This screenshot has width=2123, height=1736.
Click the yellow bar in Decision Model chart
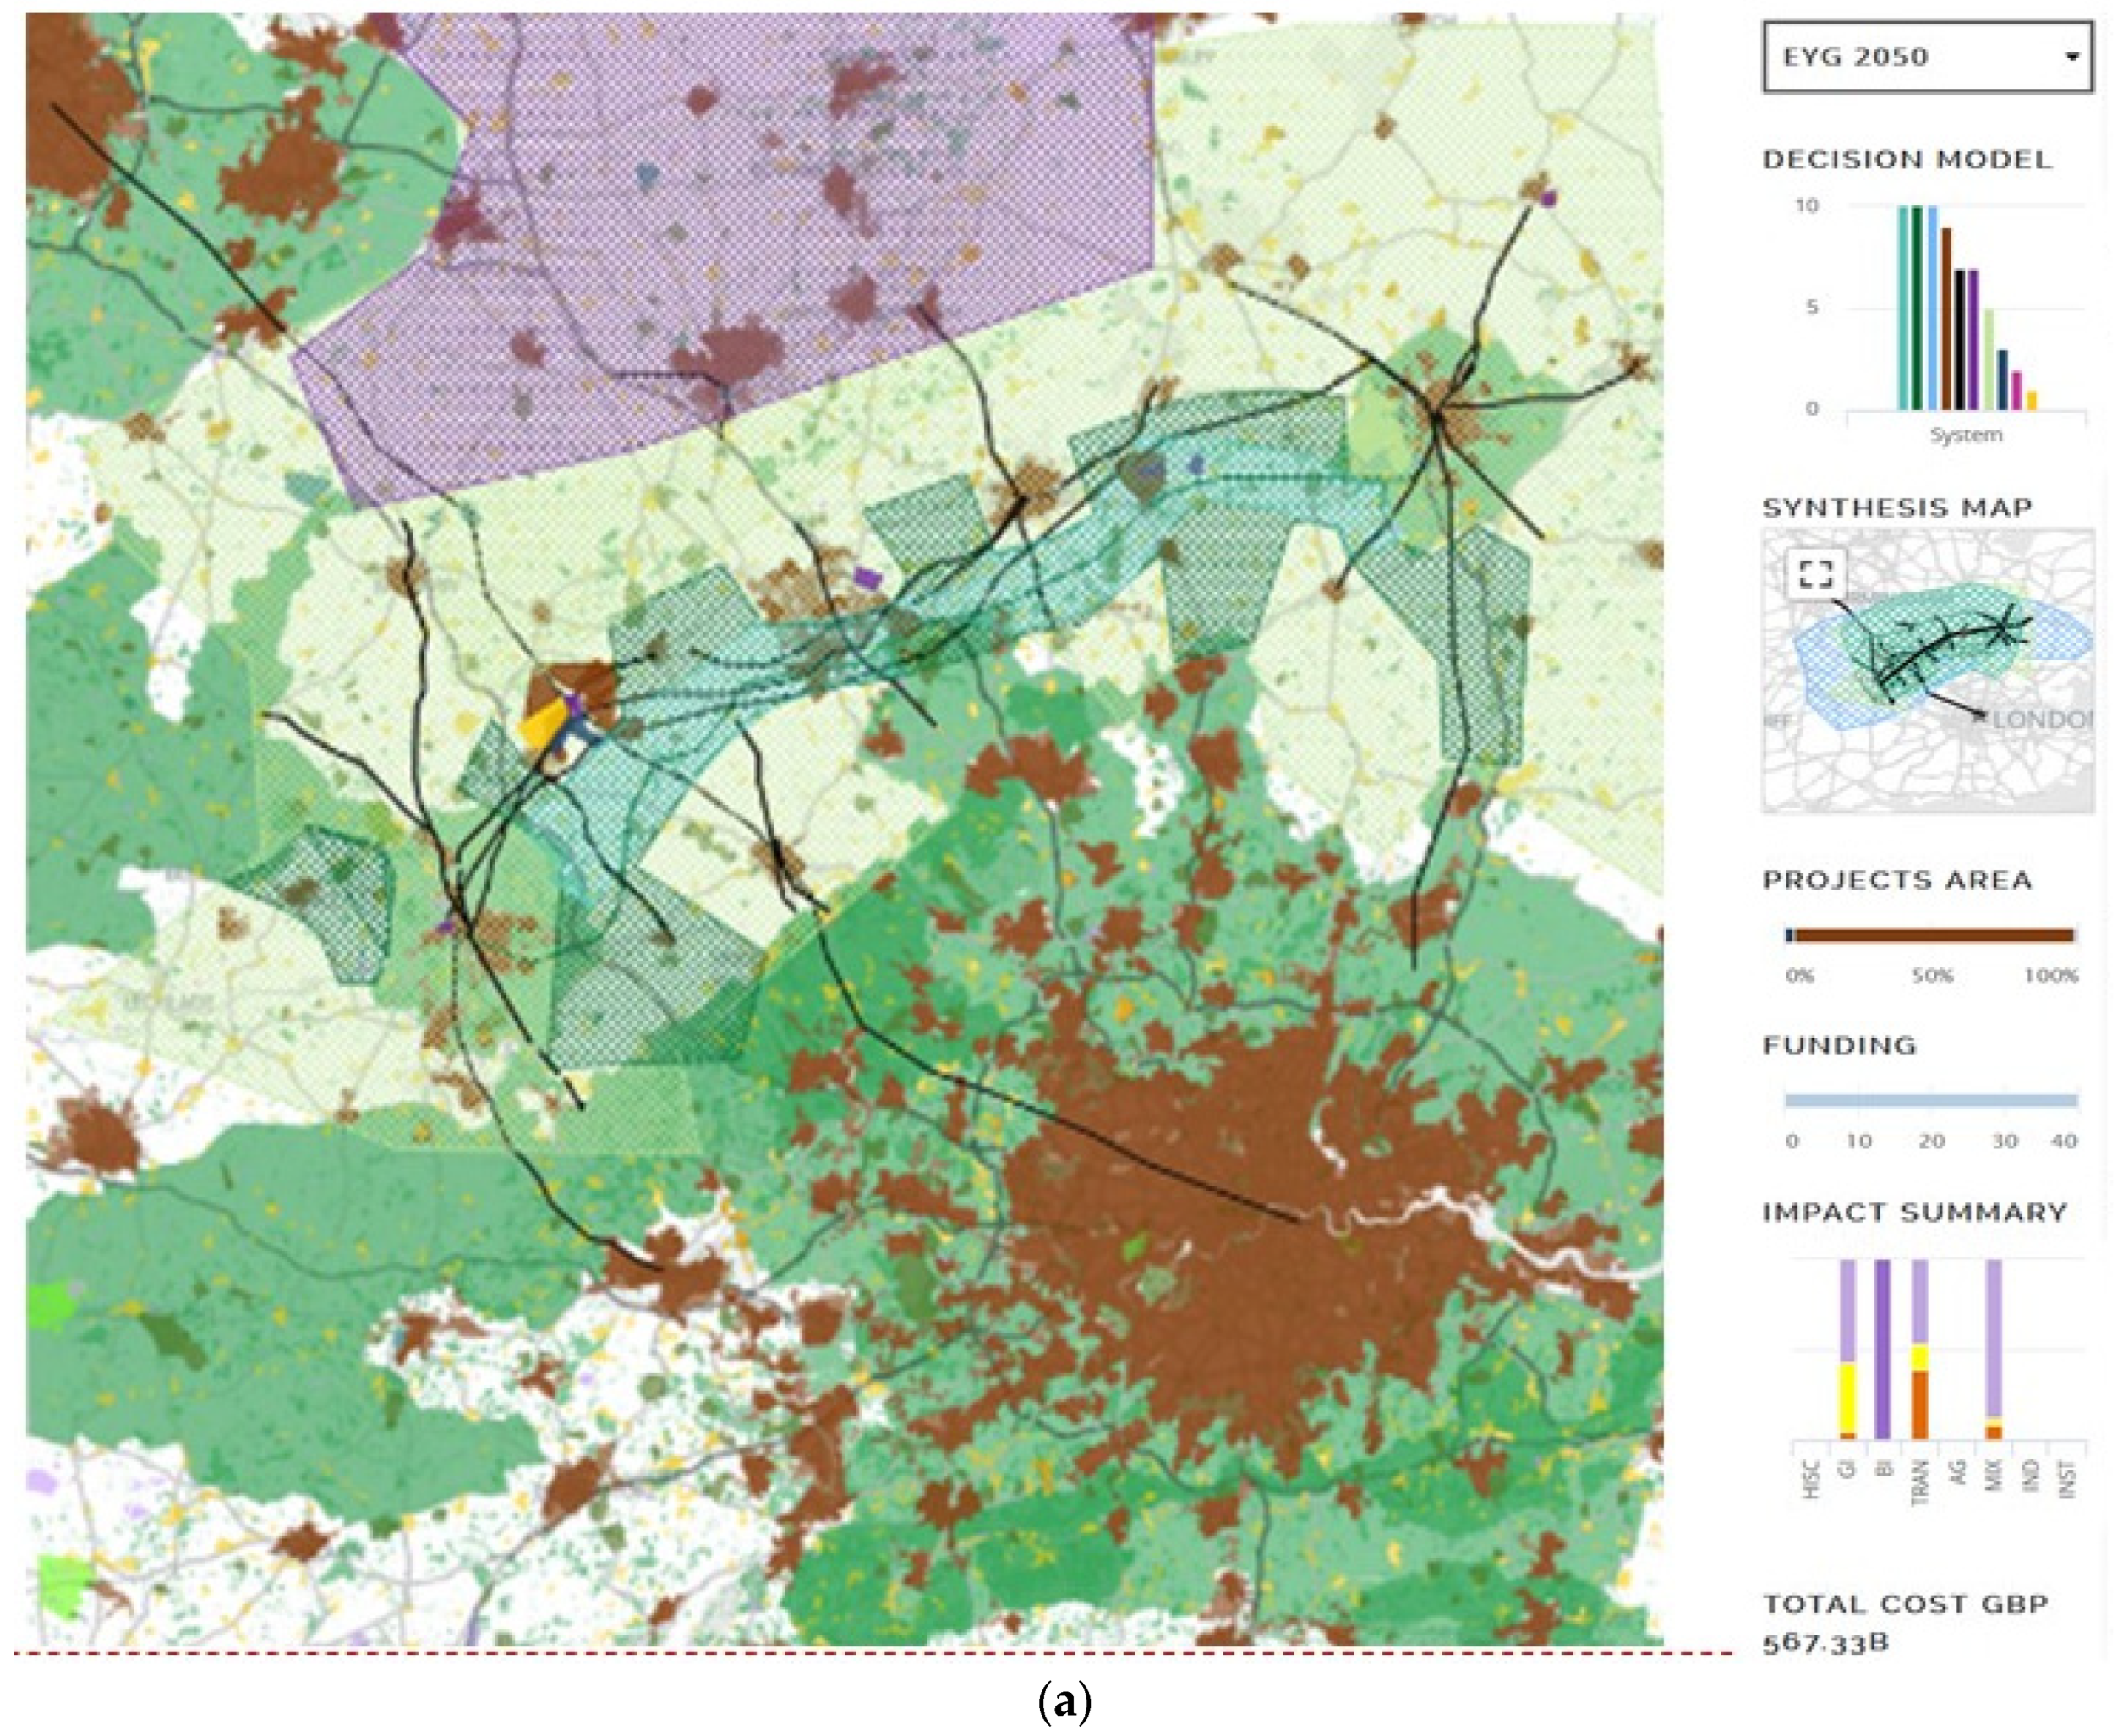click(2032, 400)
